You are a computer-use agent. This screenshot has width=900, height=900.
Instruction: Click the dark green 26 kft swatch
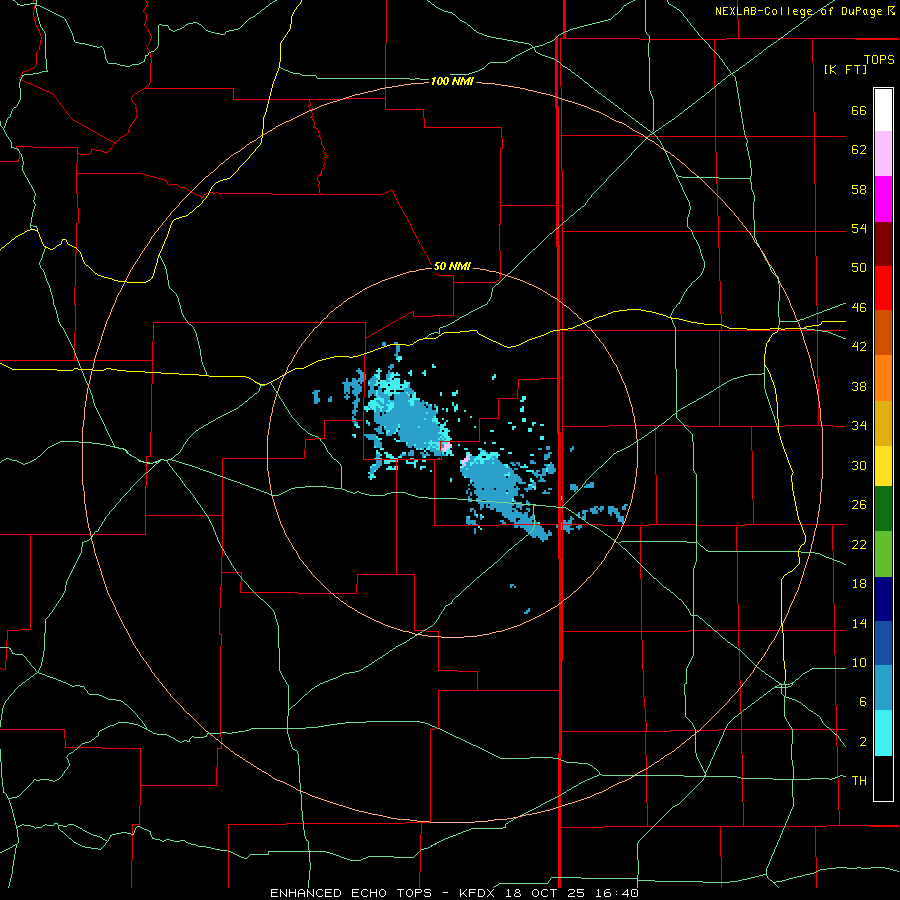click(883, 509)
